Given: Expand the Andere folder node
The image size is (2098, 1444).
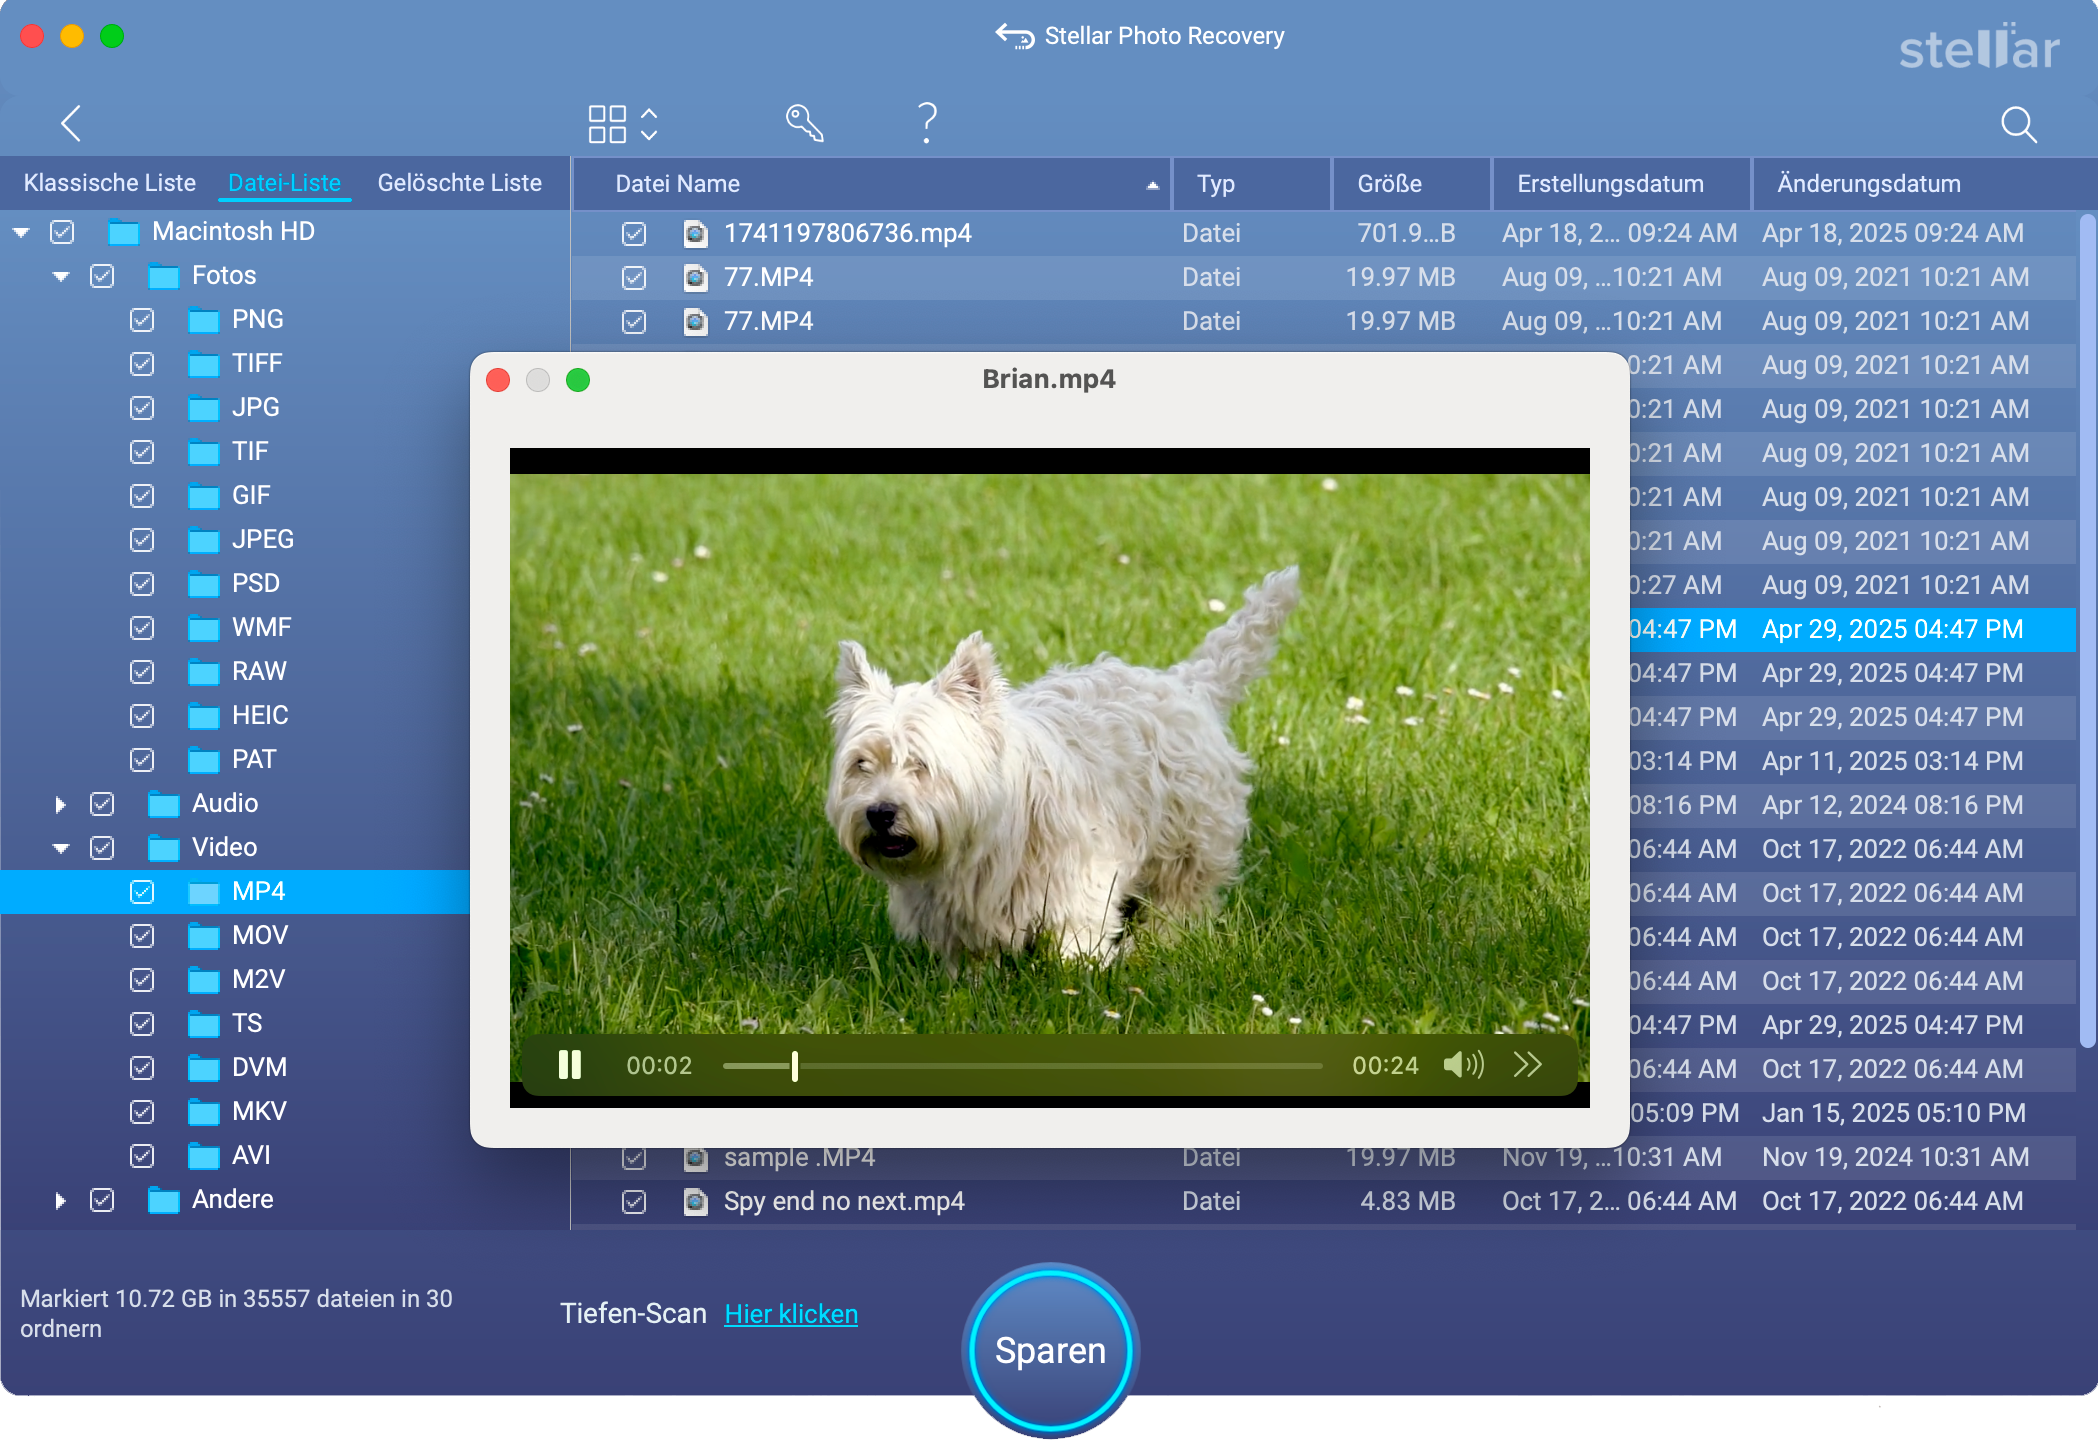Looking at the screenshot, I should coord(61,1200).
